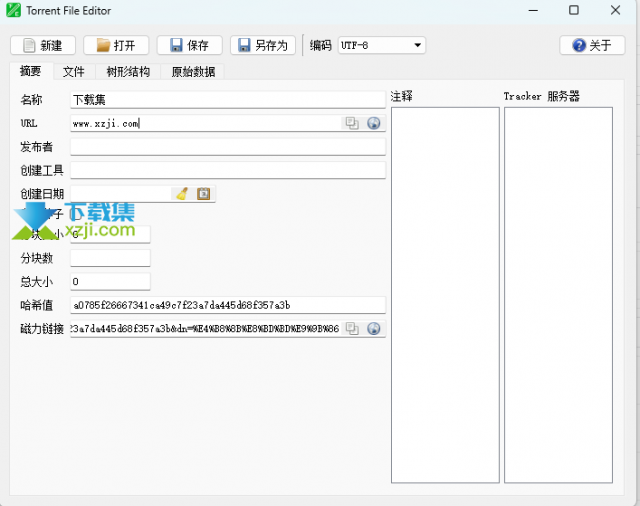Click into the 名称 name input field
This screenshot has height=506, width=640.
tap(227, 99)
